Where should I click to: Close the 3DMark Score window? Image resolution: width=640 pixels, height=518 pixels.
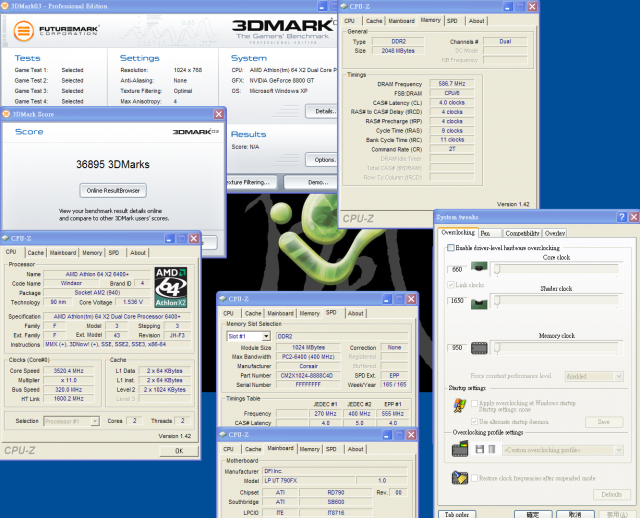tap(219, 114)
